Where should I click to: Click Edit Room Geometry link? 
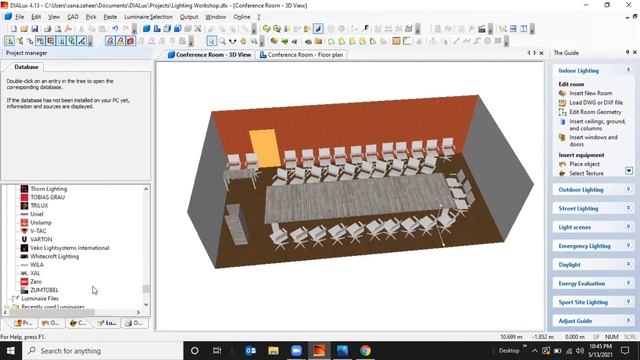pos(595,112)
